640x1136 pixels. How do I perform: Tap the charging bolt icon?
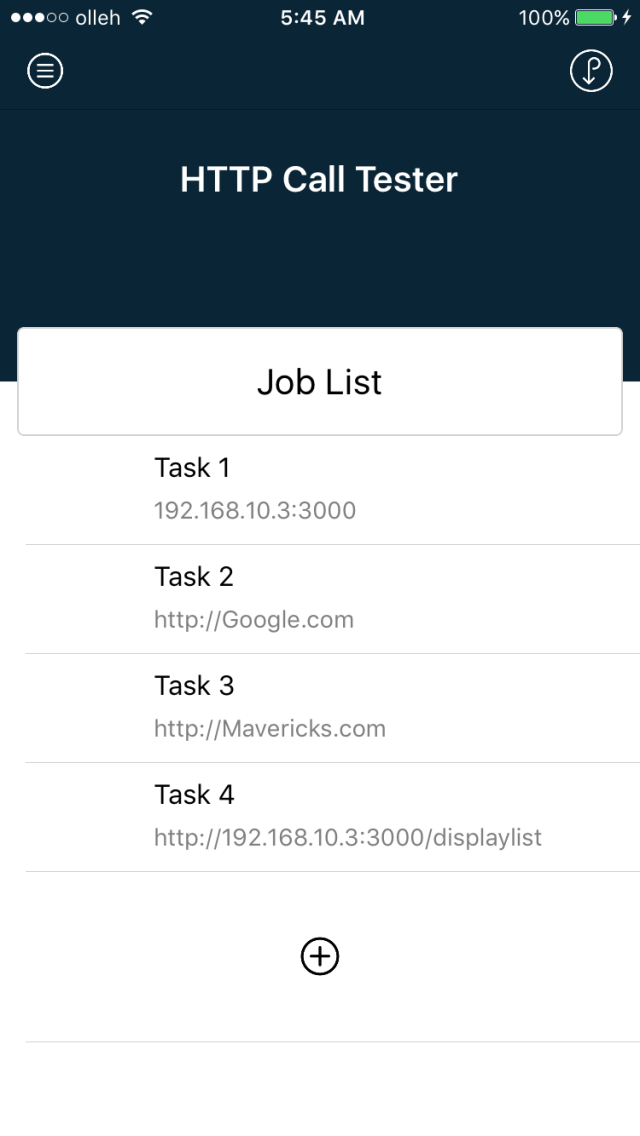pos(626,17)
